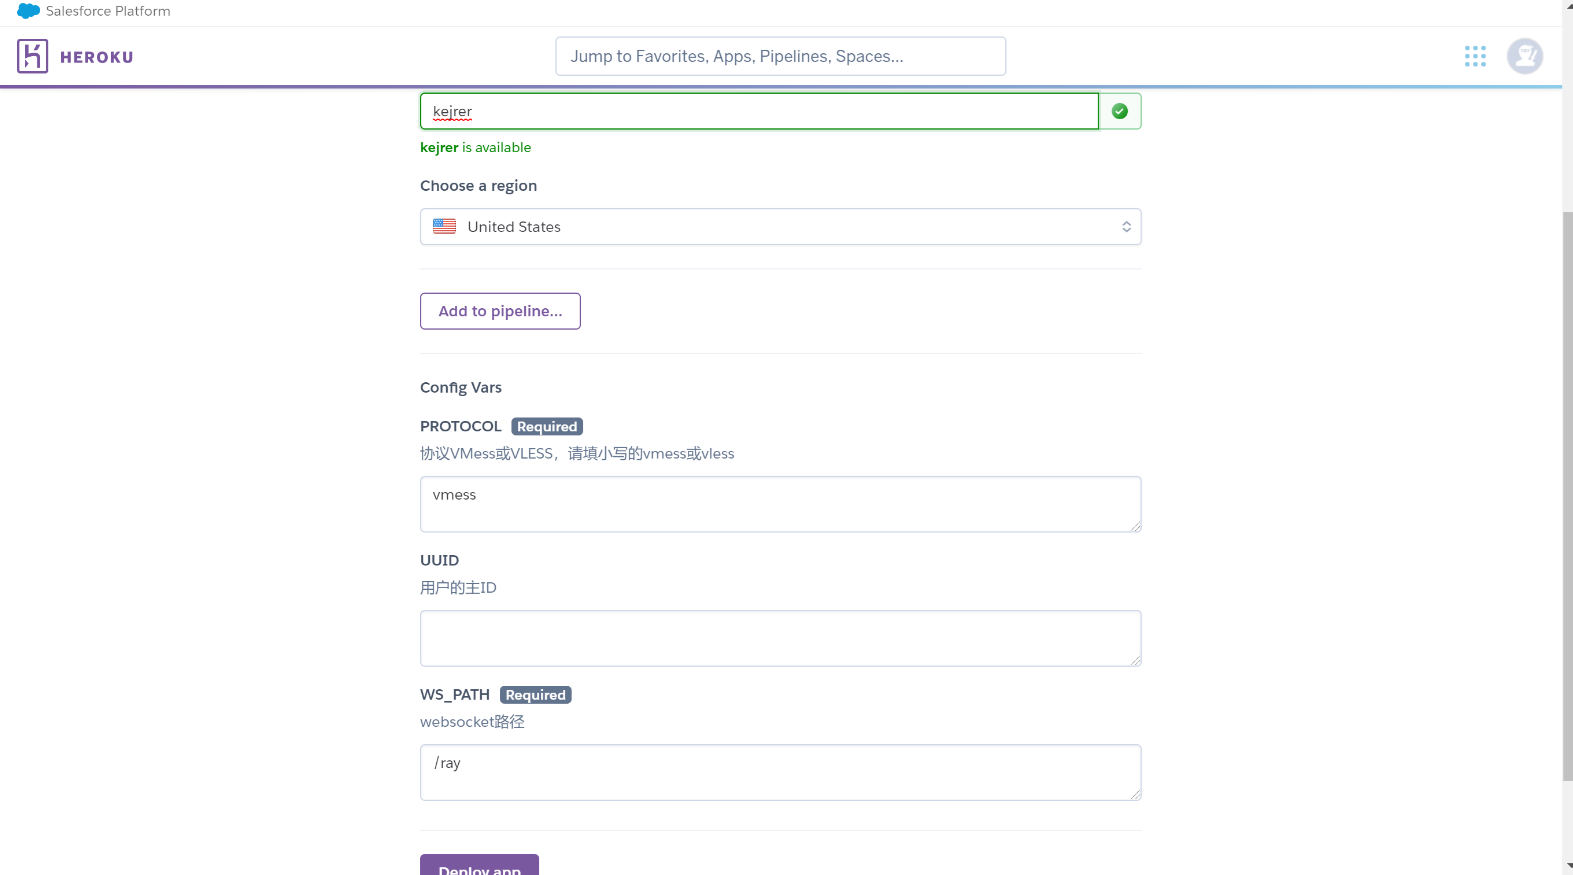1573x875 pixels.
Task: Click into the app name field
Action: (x=758, y=111)
